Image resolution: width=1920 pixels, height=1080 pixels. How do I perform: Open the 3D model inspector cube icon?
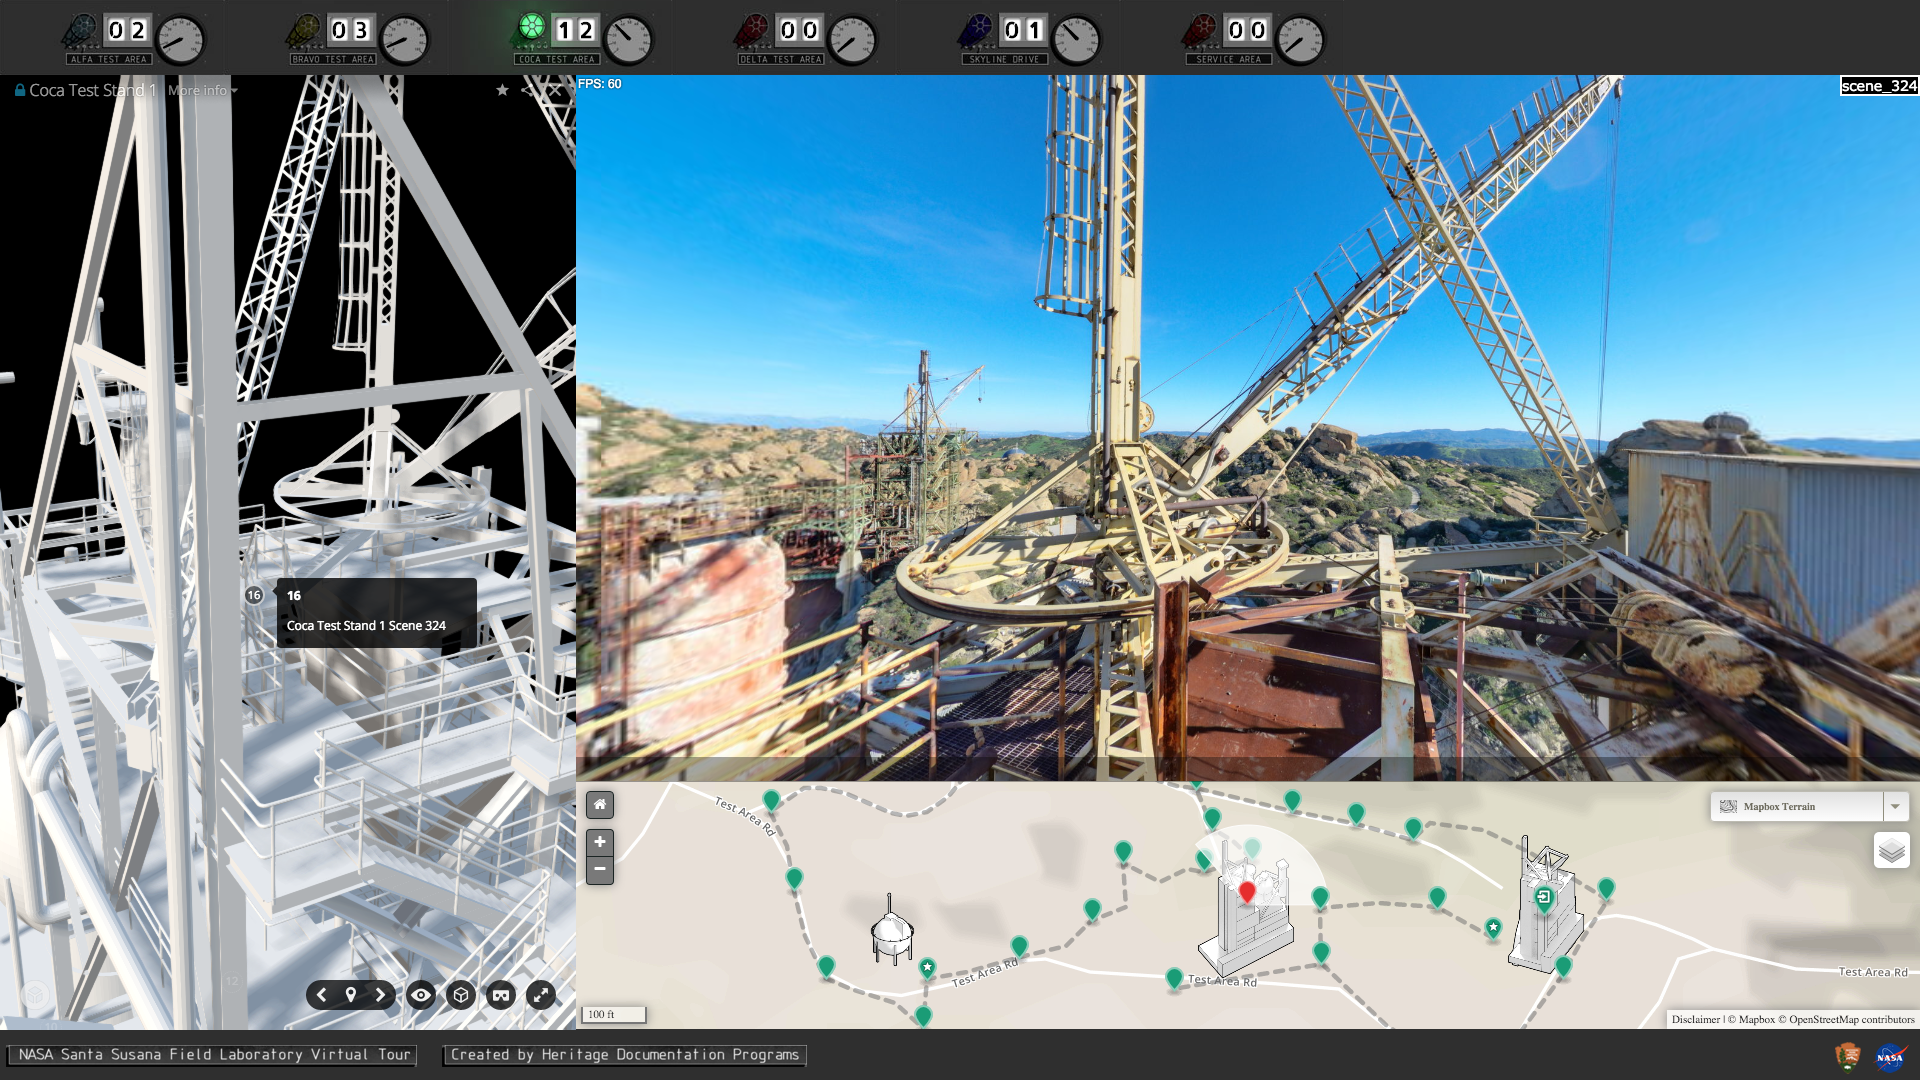point(461,995)
